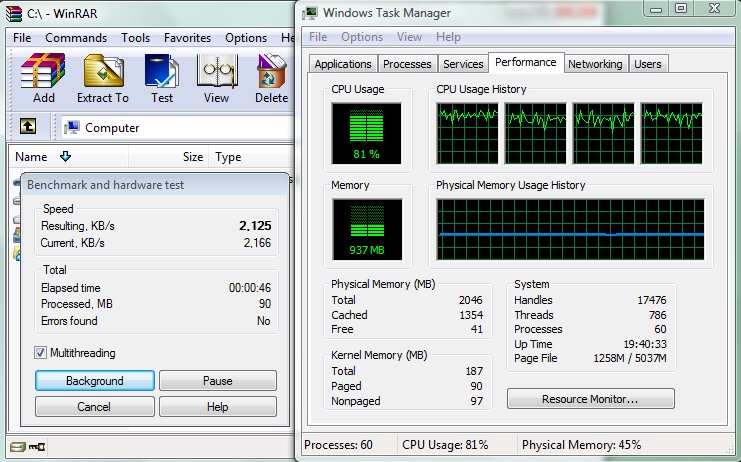Click the first CPU usage history graph

(x=467, y=133)
